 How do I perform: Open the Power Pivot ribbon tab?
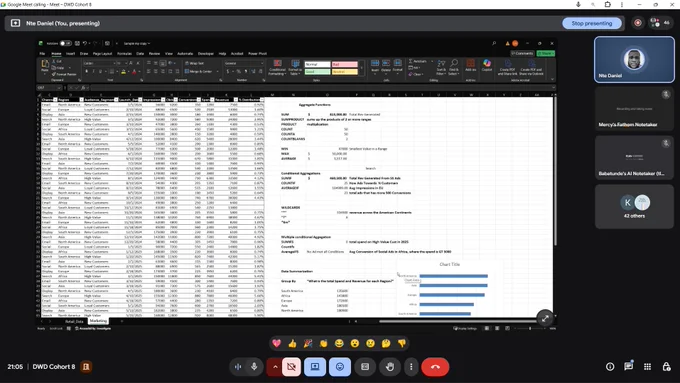[x=258, y=54]
